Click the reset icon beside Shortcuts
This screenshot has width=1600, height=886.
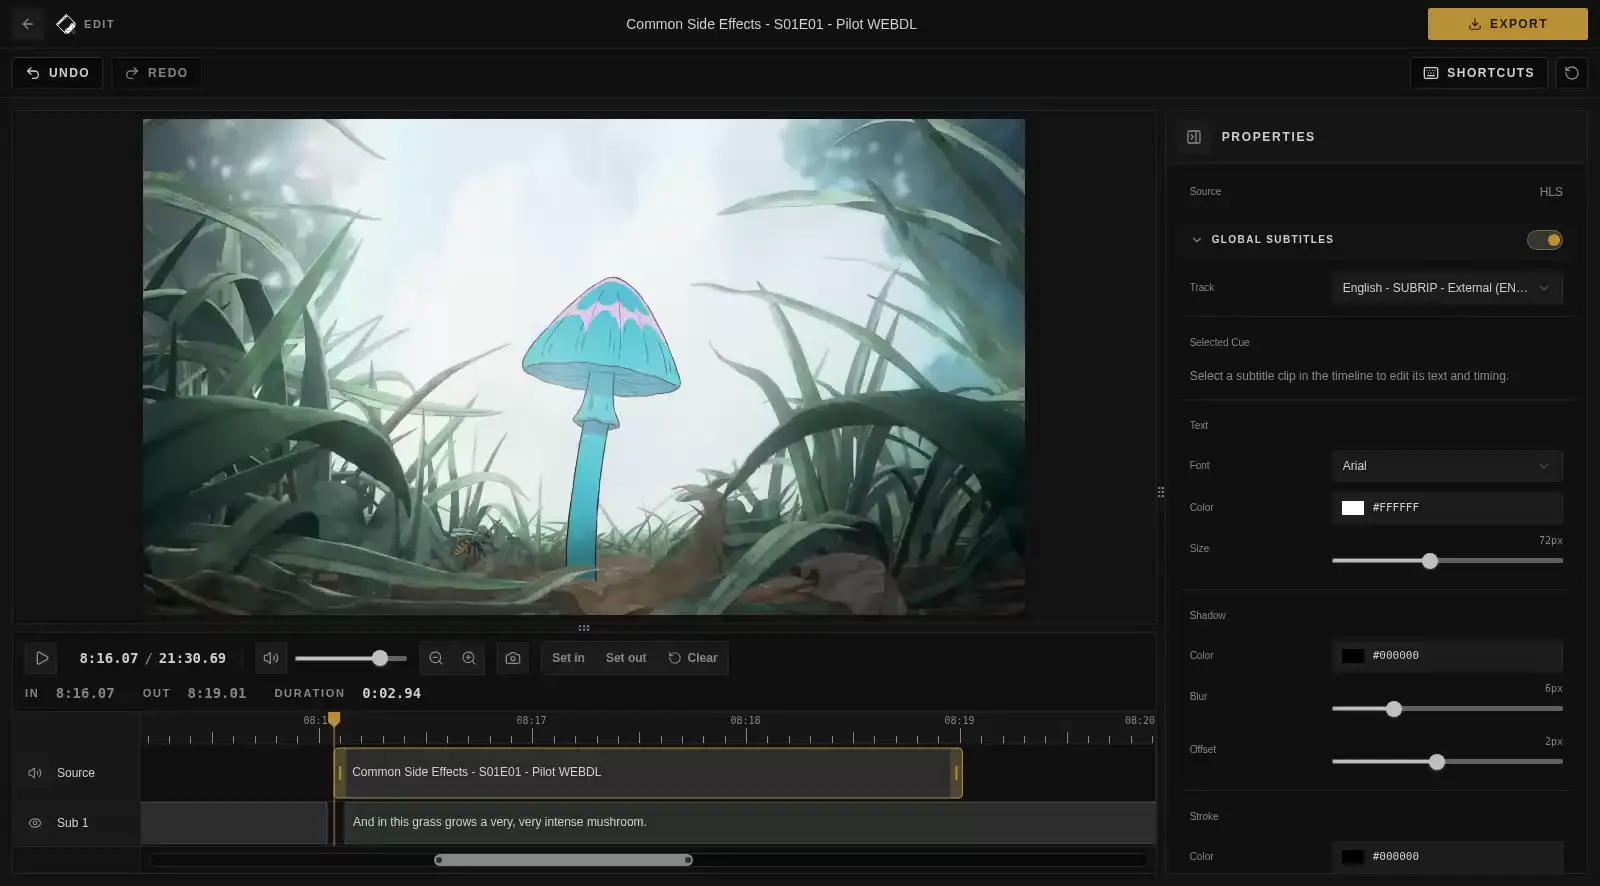[x=1572, y=73]
